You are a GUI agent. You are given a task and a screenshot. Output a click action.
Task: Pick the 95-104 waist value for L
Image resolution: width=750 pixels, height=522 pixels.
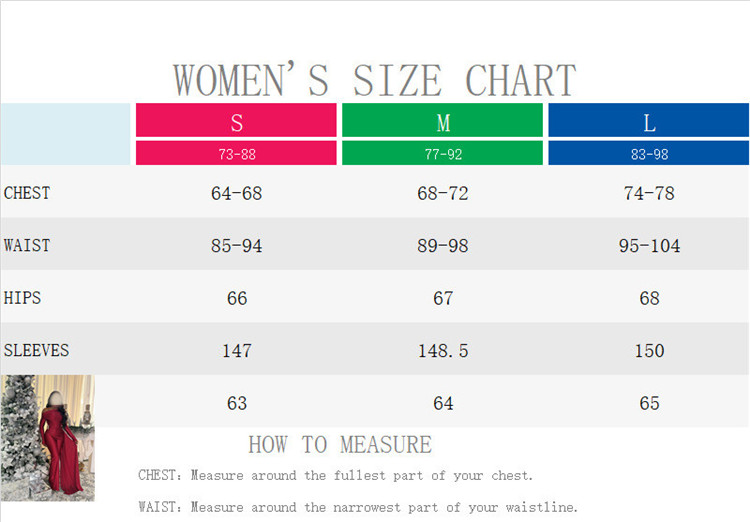649,245
